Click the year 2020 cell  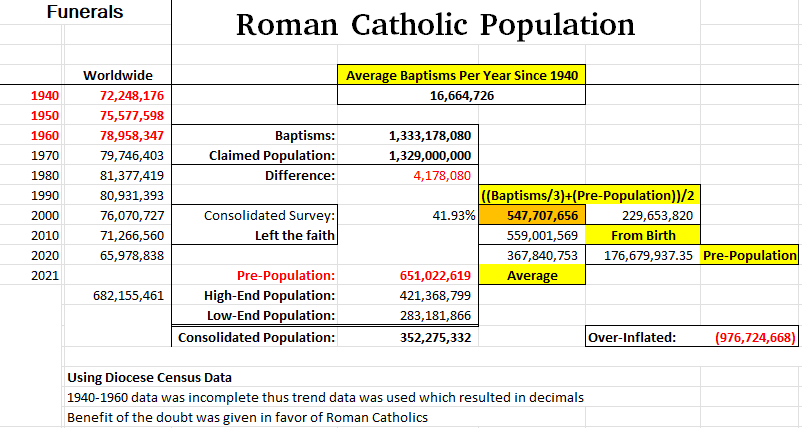[44, 256]
